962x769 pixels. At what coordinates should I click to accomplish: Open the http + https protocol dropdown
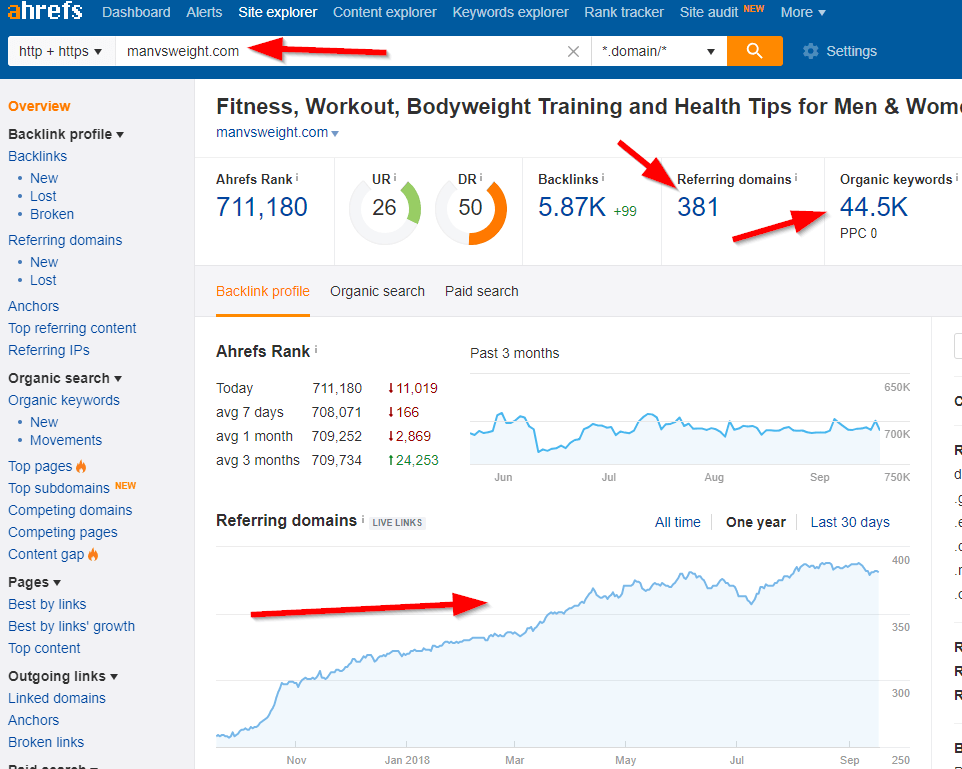pos(60,51)
